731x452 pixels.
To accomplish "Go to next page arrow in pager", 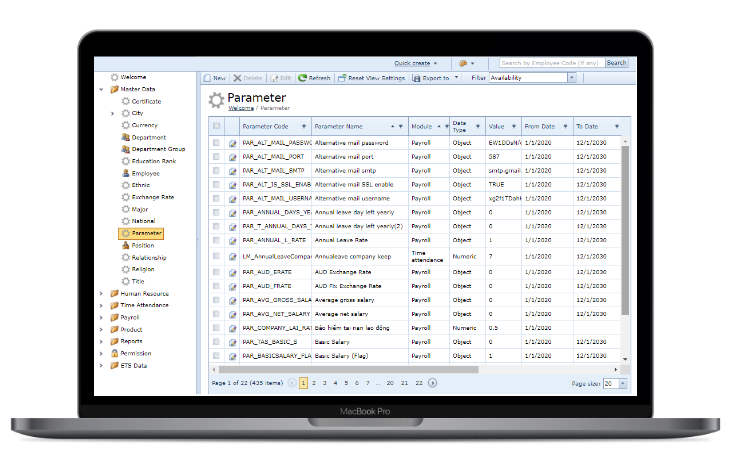I will (432, 382).
